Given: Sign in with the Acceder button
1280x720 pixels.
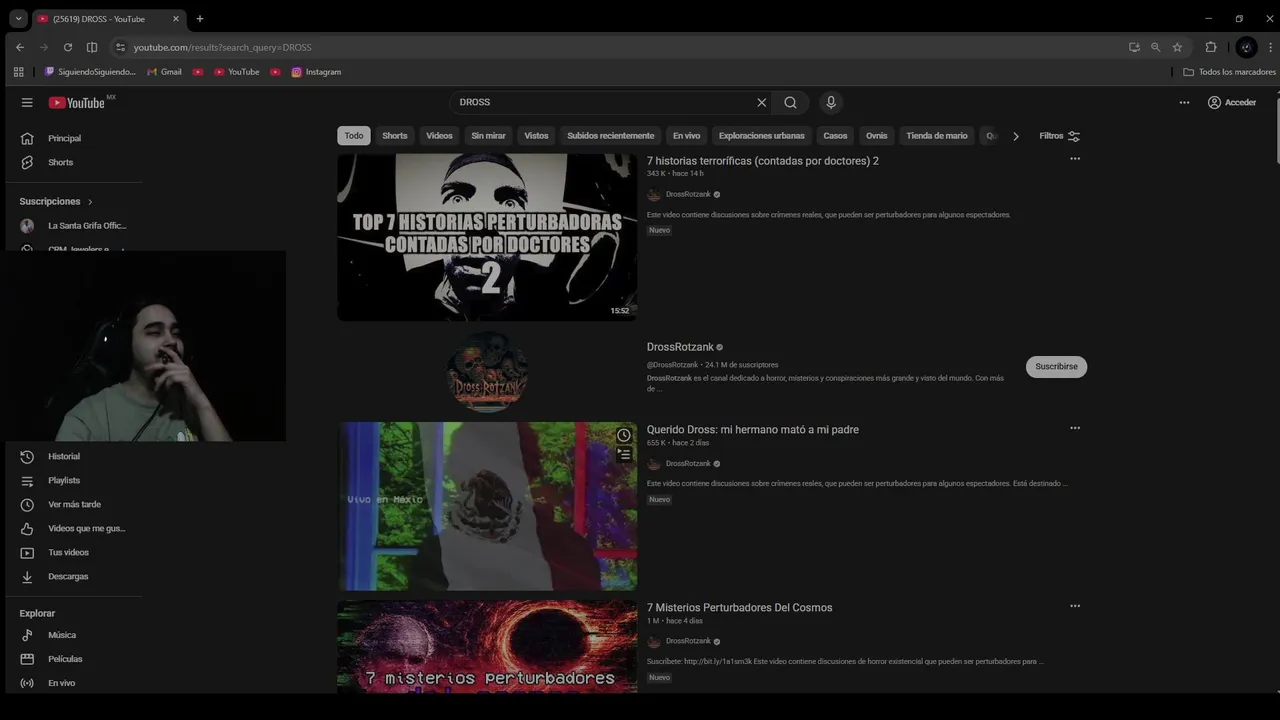Looking at the screenshot, I should (1231, 102).
